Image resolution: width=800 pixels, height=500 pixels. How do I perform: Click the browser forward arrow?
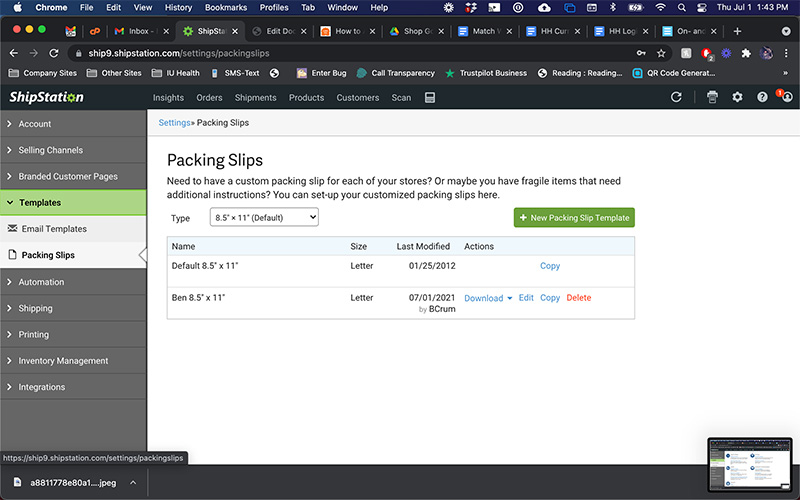[x=34, y=53]
